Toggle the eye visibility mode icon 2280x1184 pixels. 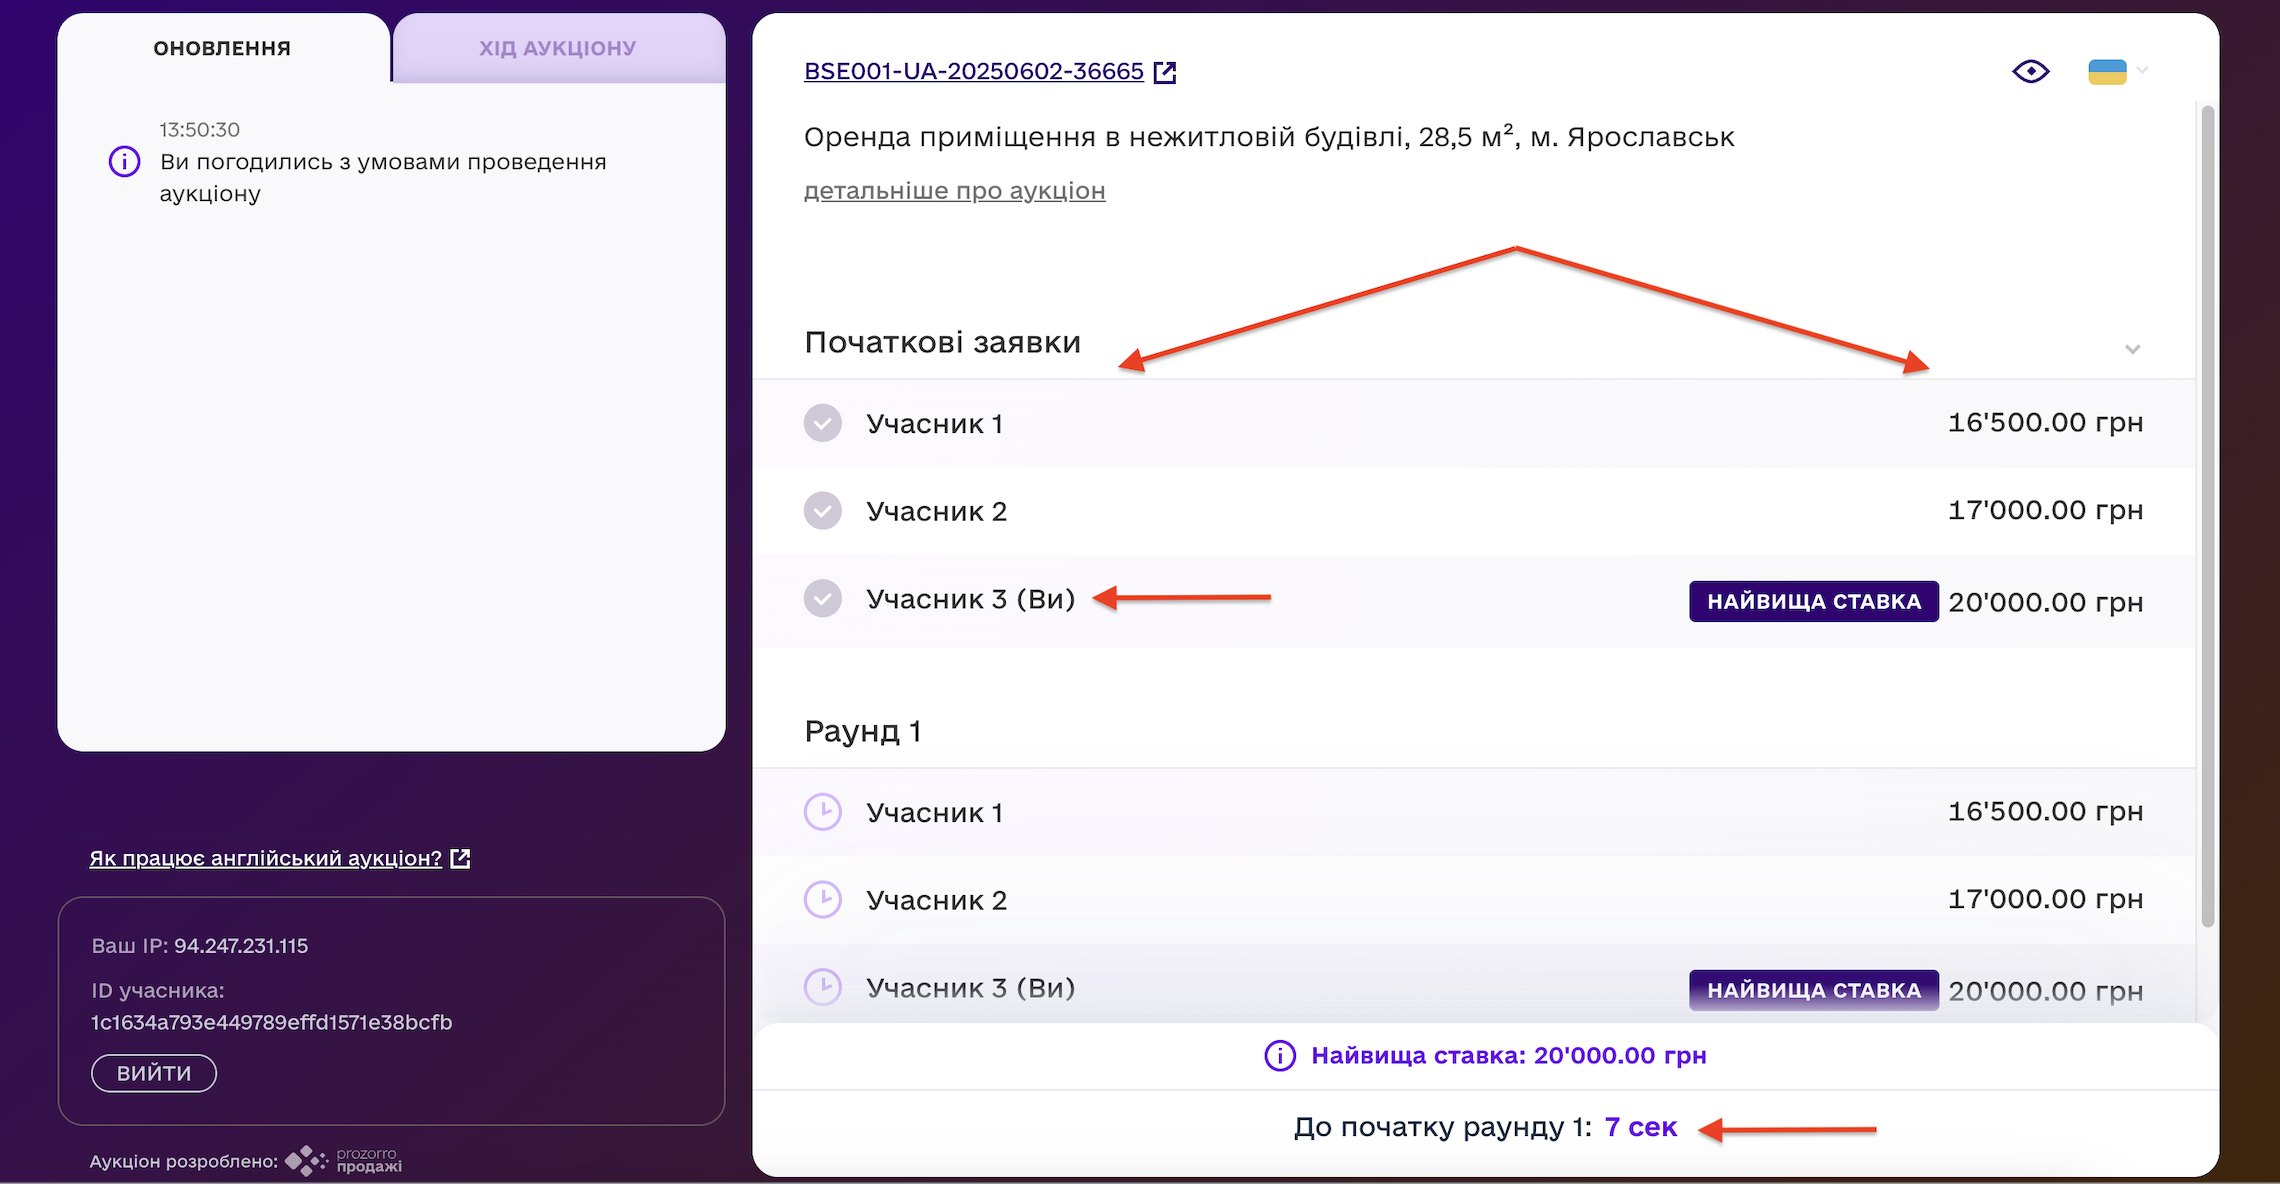coord(2030,71)
